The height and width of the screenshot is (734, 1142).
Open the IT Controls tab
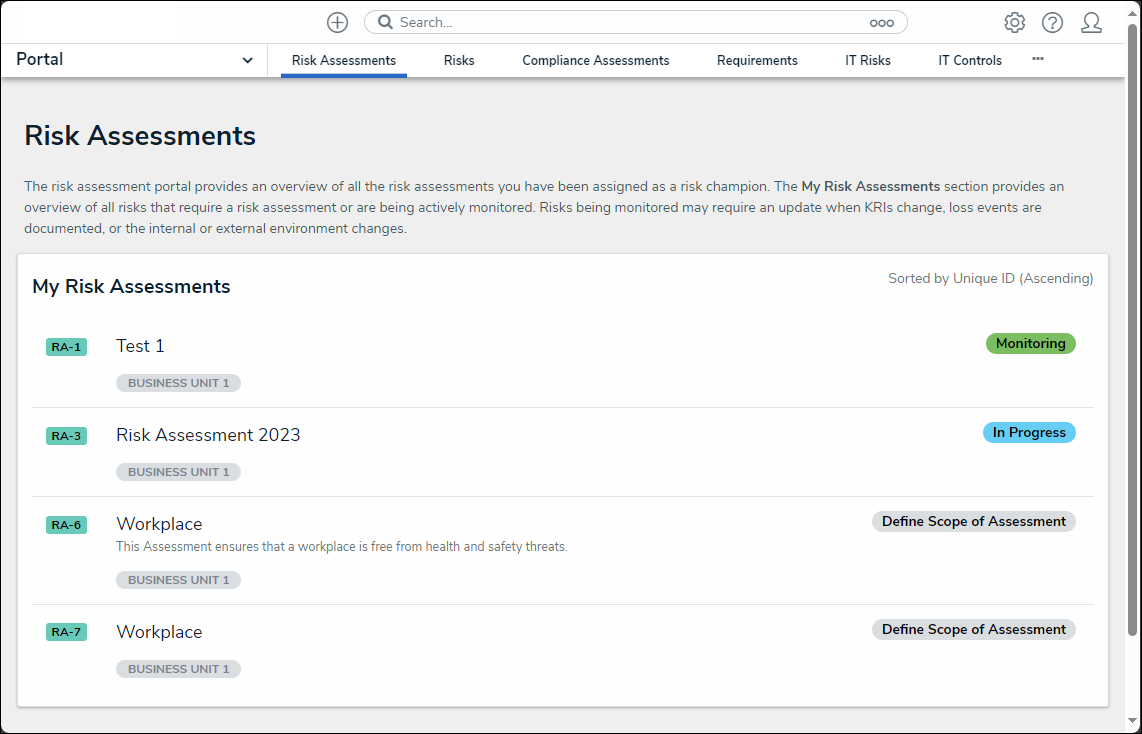[x=969, y=60]
